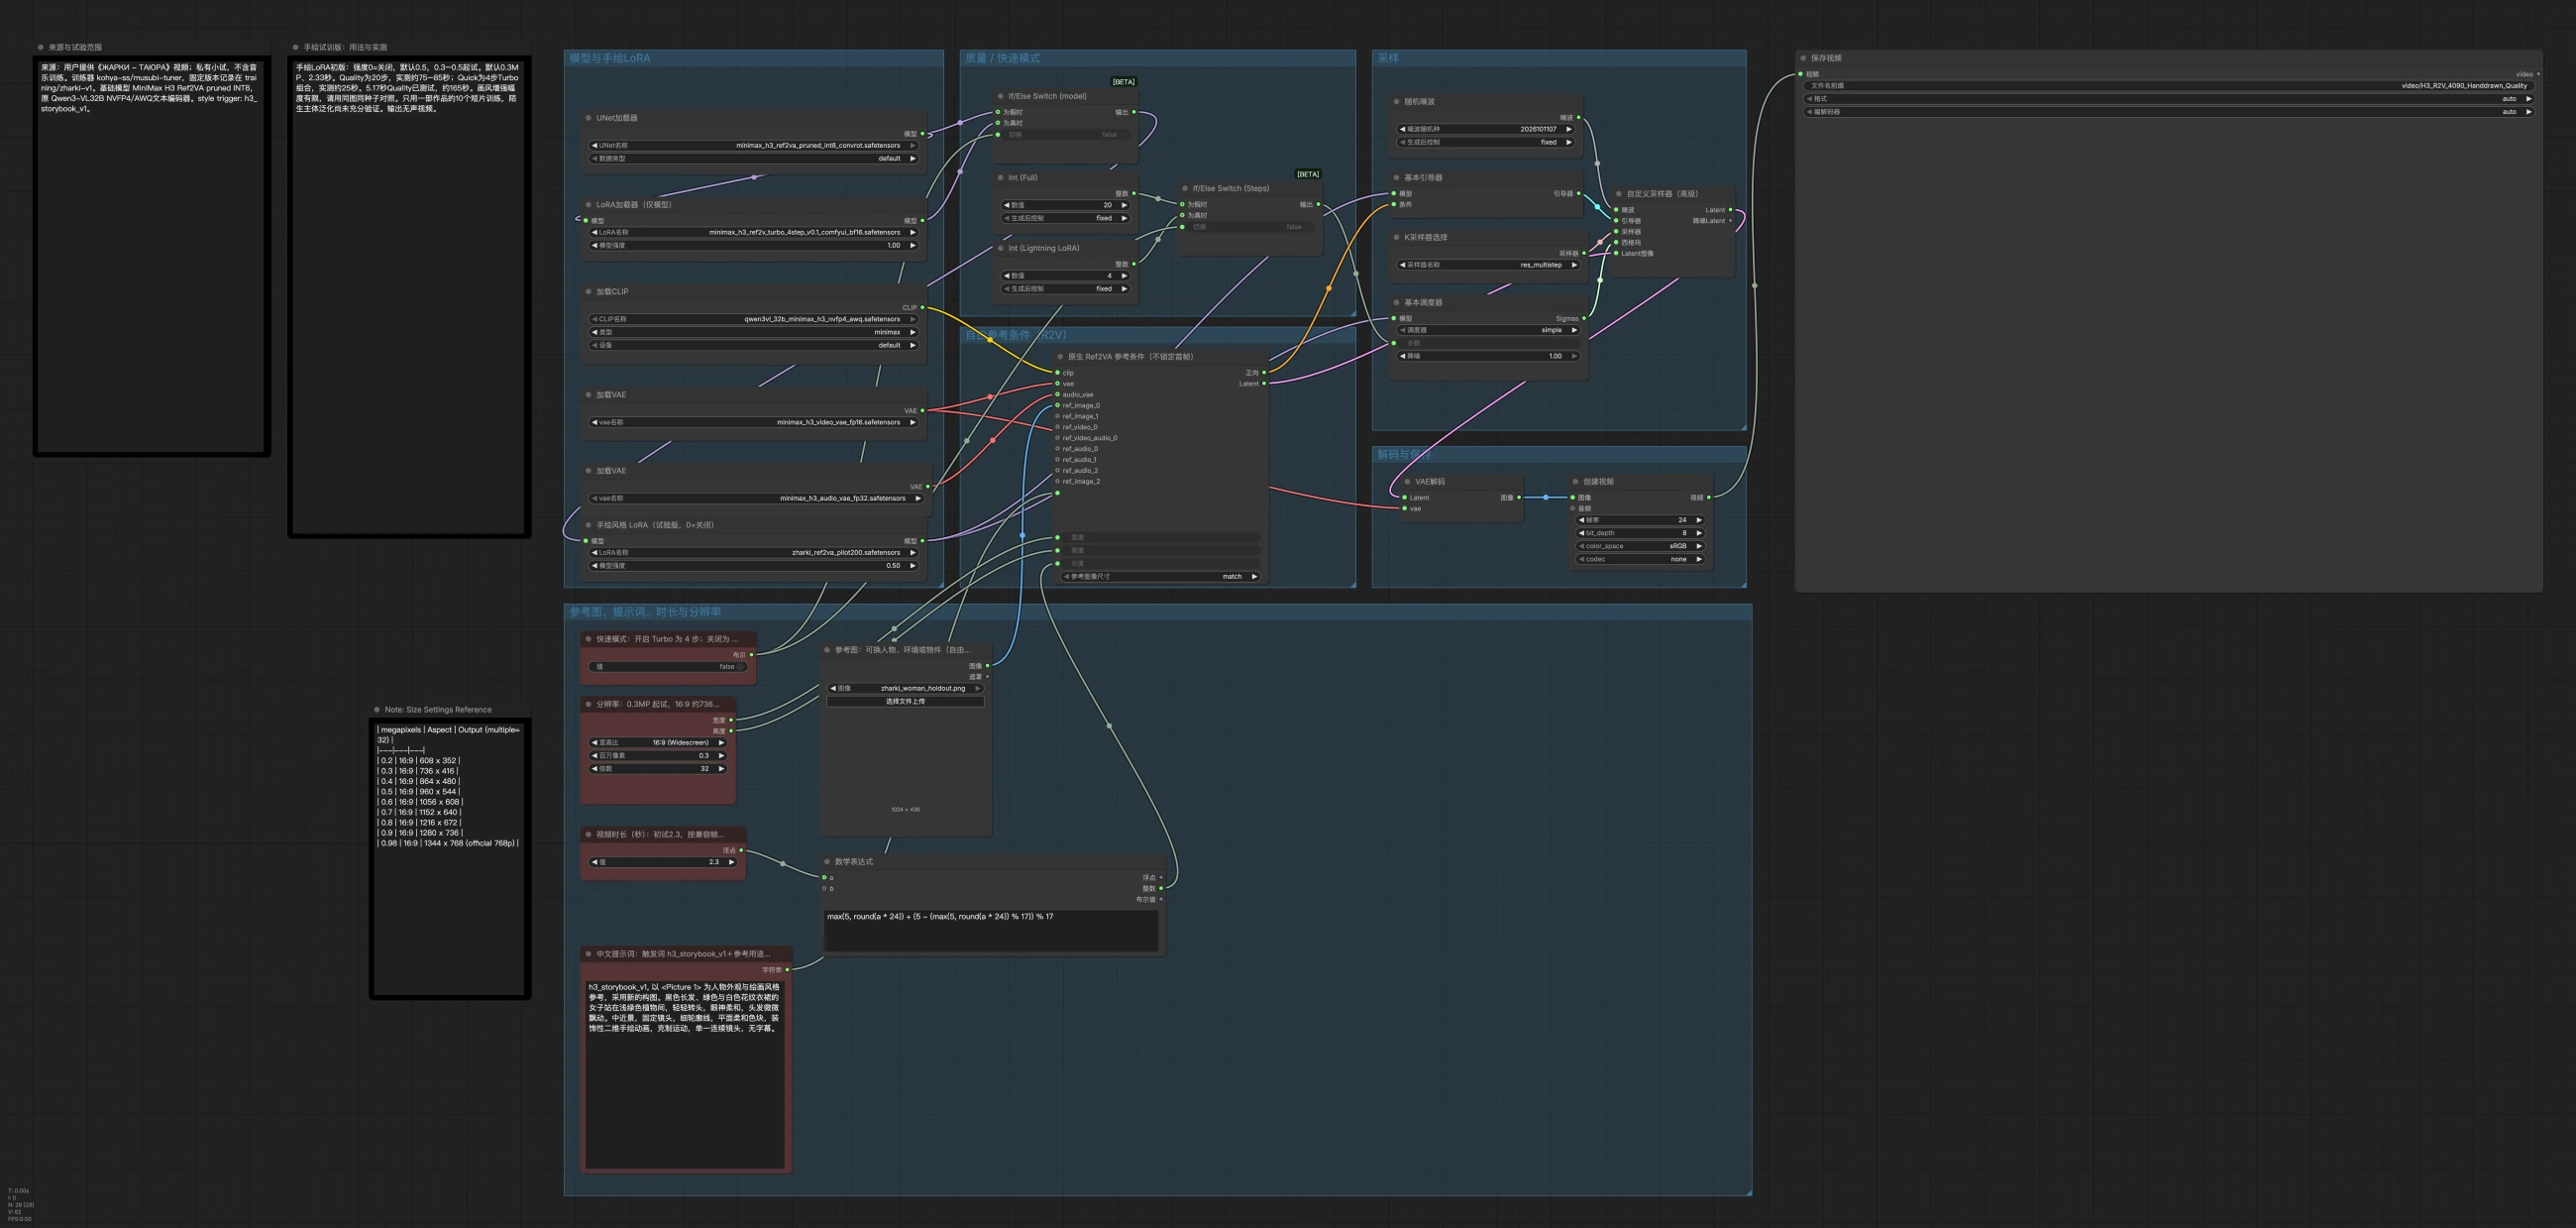
Task: Toggle the 快速模式 boolean value switch
Action: 667,667
